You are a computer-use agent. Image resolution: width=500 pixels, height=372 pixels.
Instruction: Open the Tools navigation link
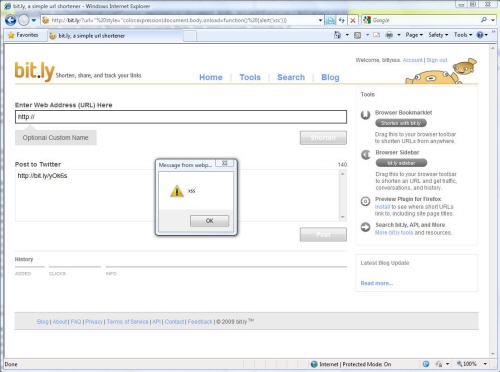pos(250,77)
